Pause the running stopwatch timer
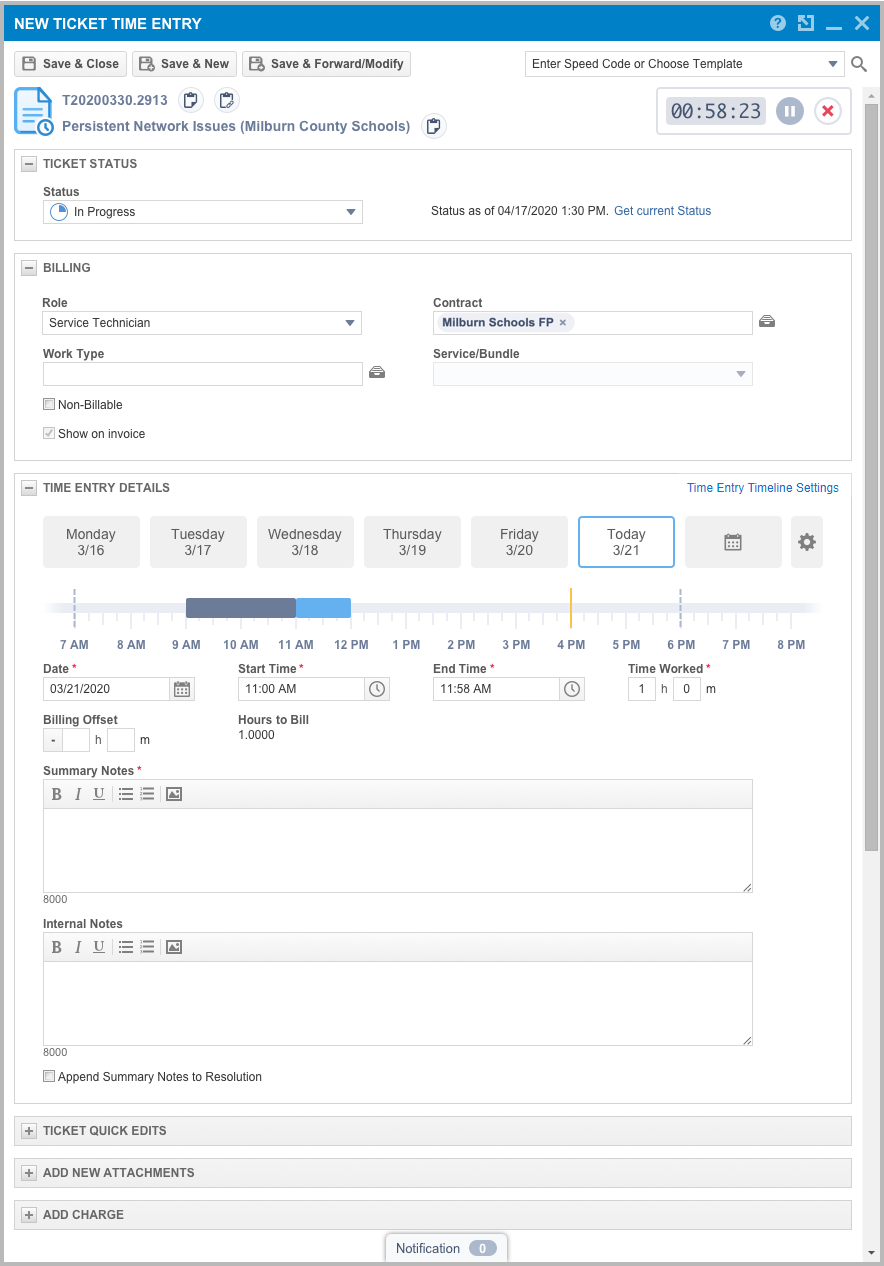The width and height of the screenshot is (884, 1266). tap(790, 111)
